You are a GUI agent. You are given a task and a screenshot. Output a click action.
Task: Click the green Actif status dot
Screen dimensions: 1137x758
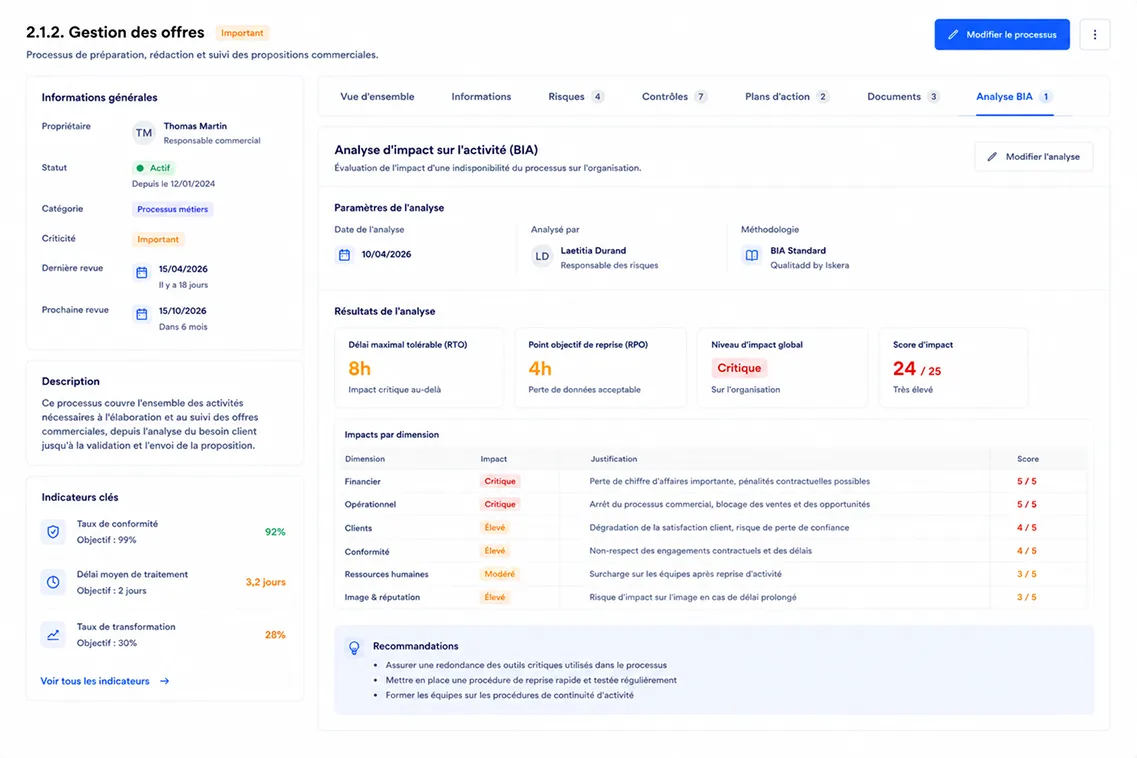pyautogui.click(x=140, y=168)
